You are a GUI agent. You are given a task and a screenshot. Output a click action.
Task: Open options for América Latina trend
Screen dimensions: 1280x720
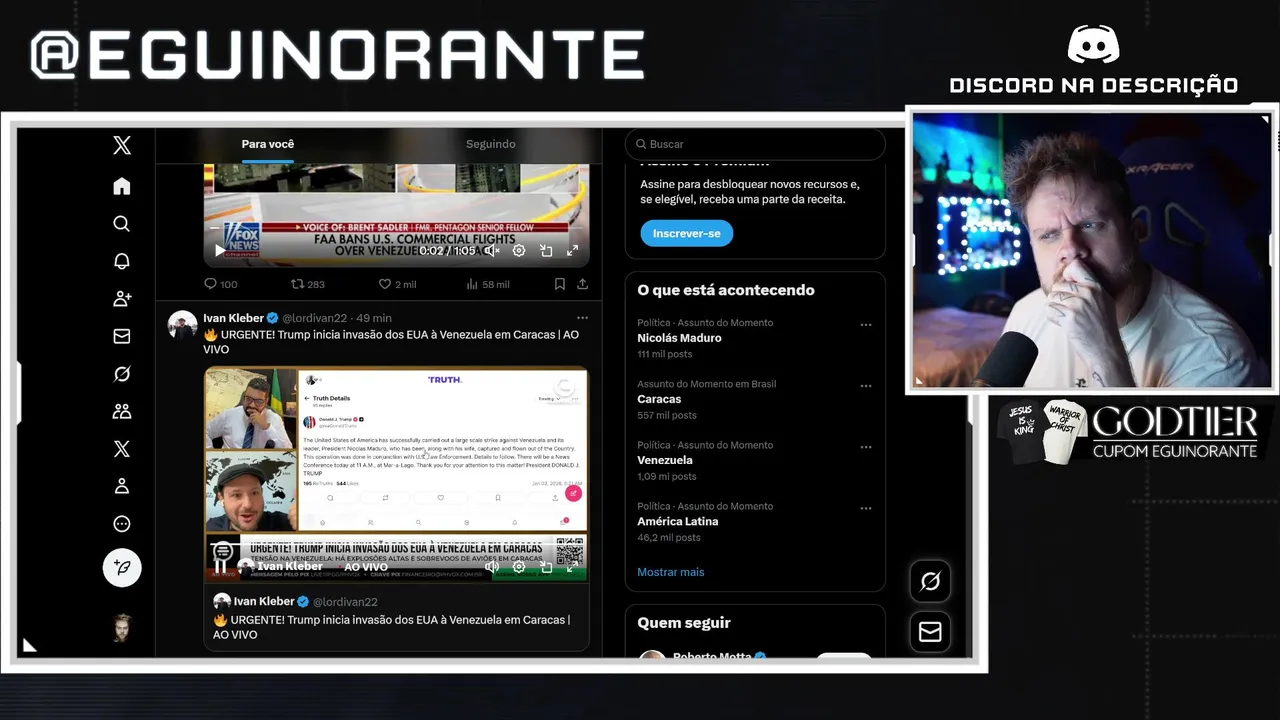[866, 508]
